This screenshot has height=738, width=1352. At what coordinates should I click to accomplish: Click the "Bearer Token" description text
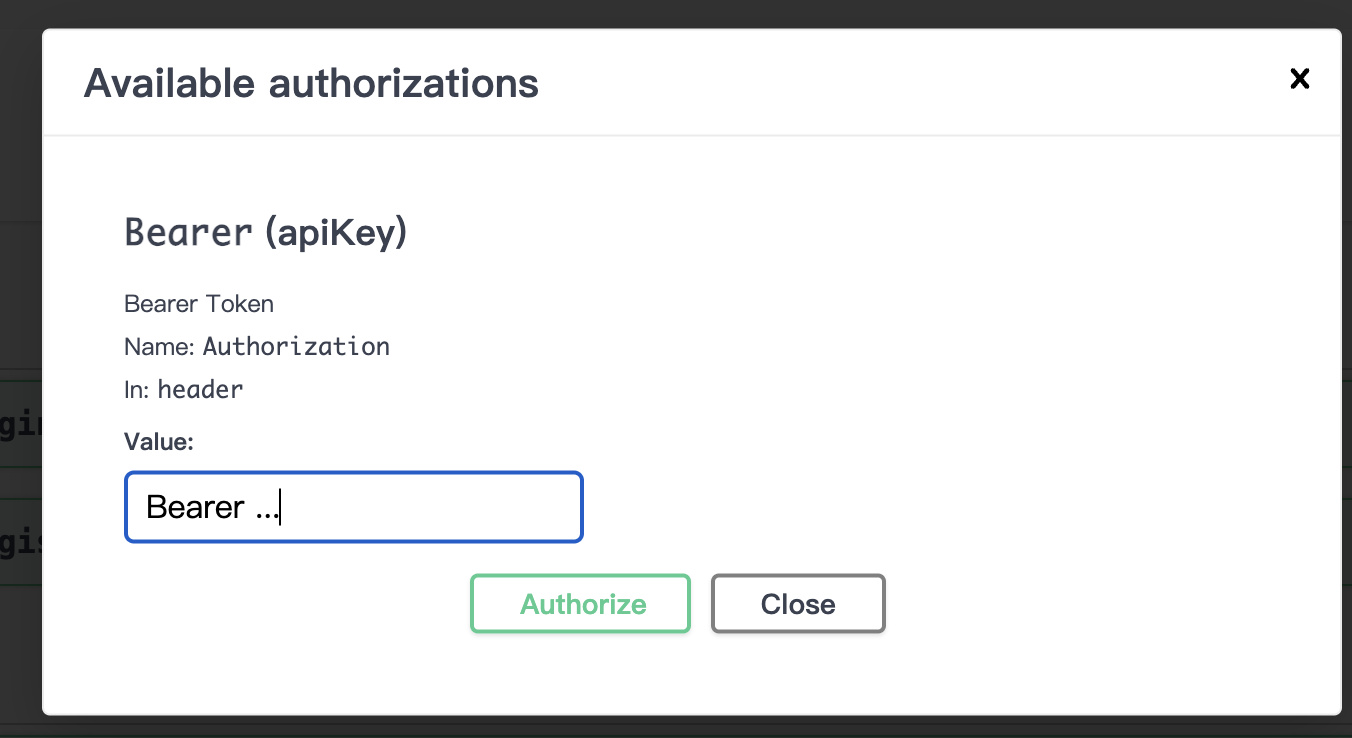click(199, 303)
